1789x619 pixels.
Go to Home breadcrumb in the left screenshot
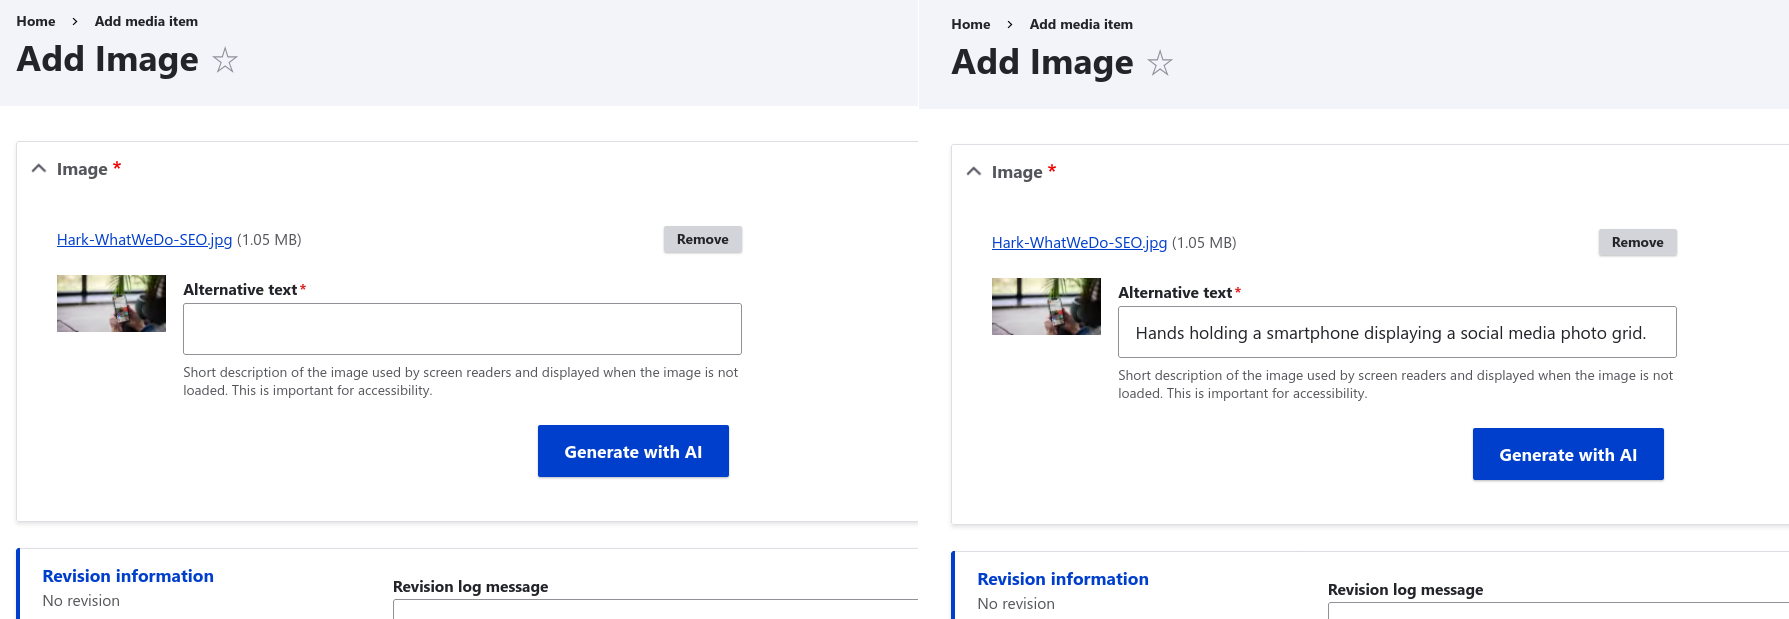(36, 21)
